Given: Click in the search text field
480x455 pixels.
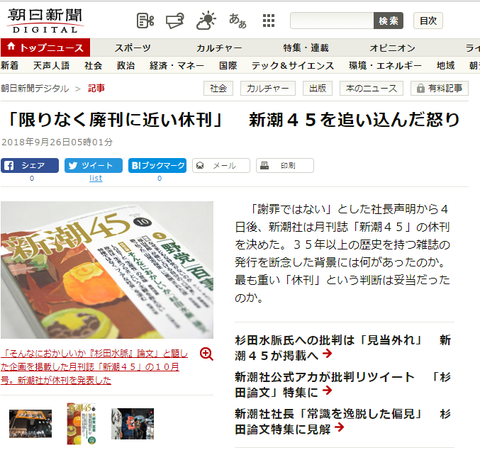Looking at the screenshot, I should click(x=332, y=21).
